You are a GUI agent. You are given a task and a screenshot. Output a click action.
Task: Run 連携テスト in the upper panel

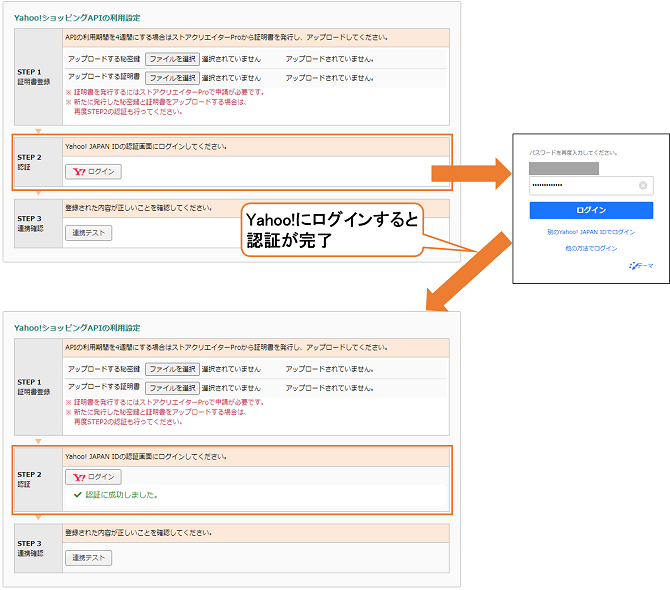(x=88, y=233)
